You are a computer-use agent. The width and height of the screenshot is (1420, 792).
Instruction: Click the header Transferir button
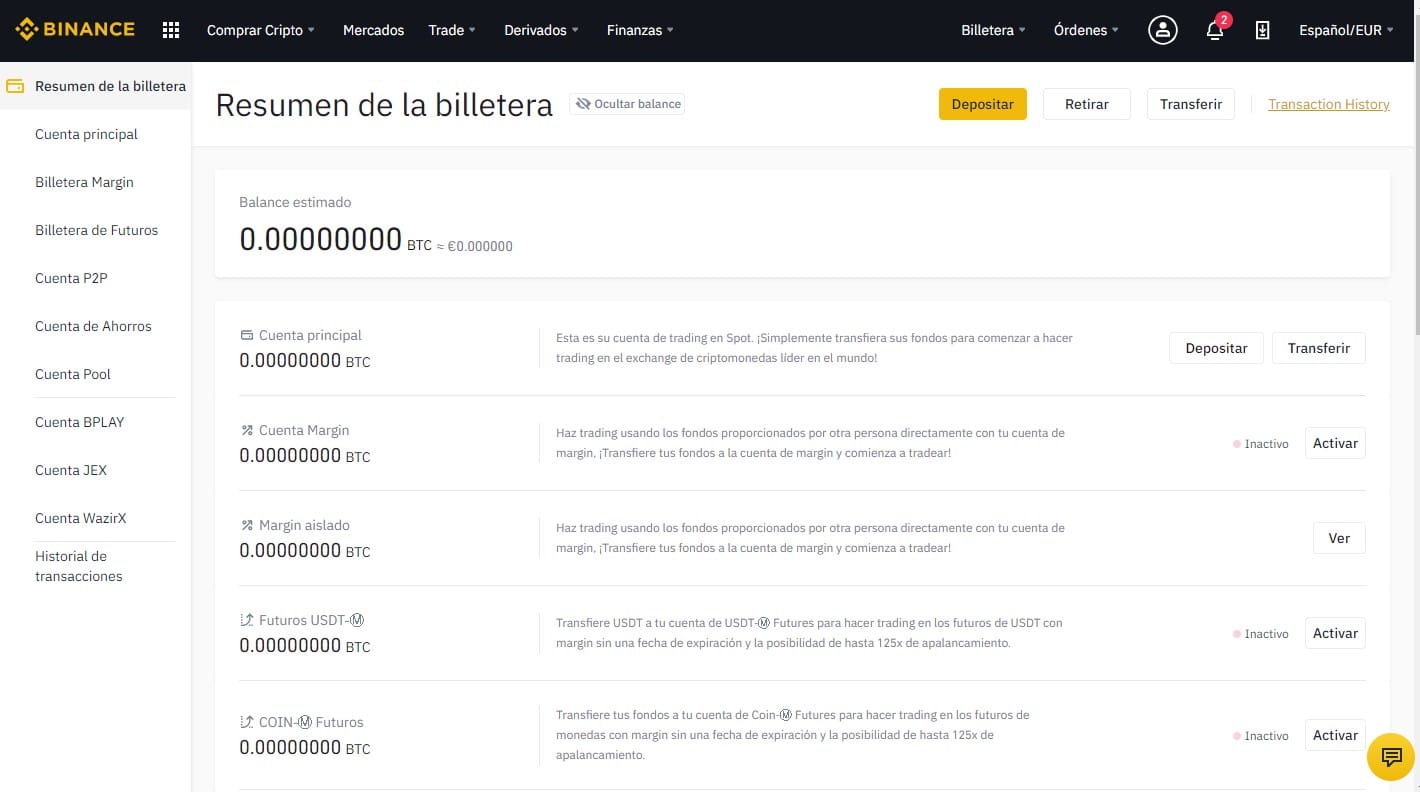tap(1190, 104)
